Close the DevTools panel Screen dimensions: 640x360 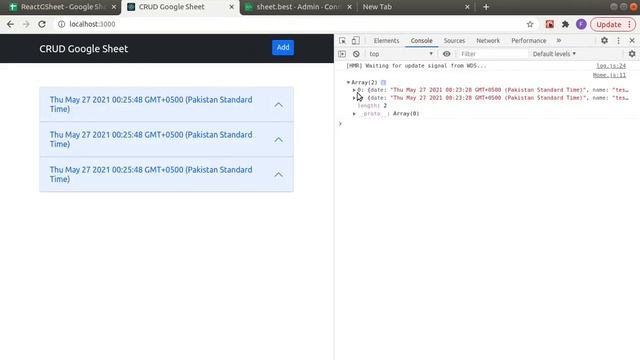632,40
